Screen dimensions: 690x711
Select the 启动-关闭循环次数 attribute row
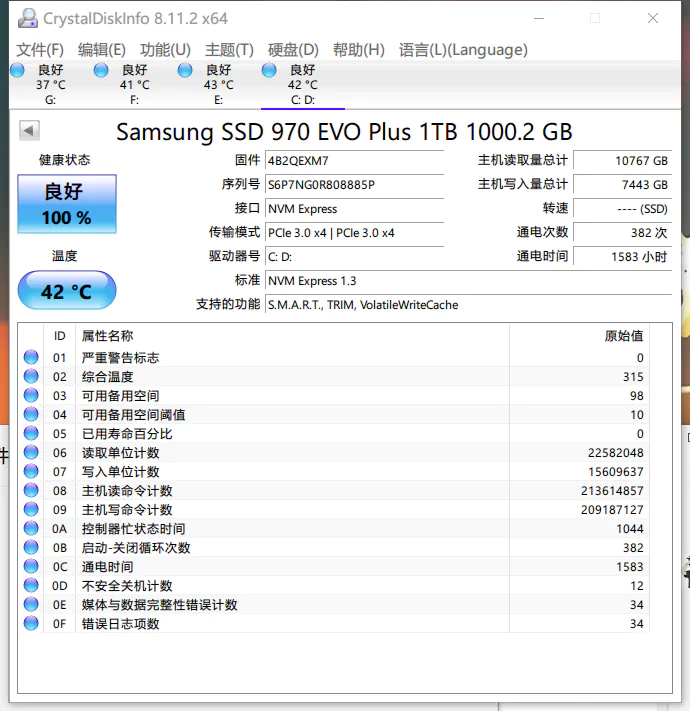pyautogui.click(x=335, y=547)
